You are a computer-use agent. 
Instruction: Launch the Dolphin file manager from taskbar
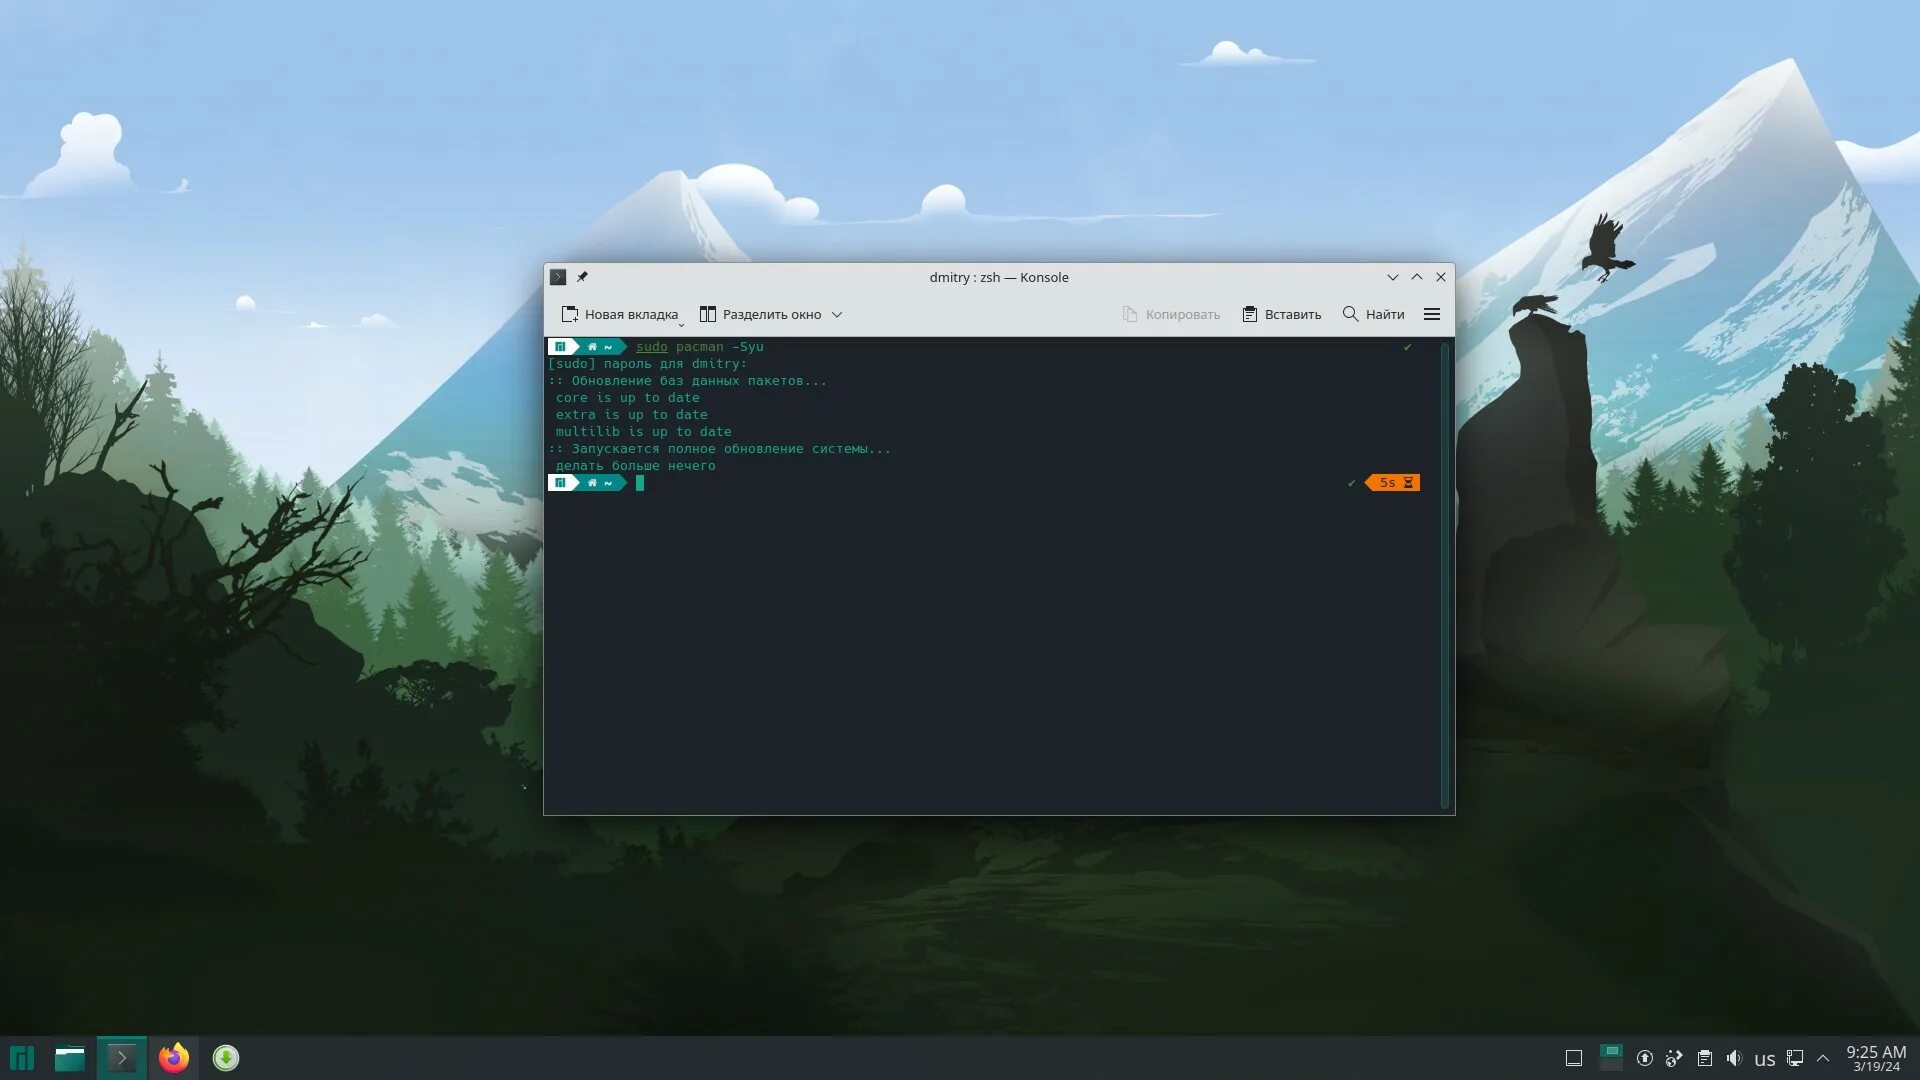(x=70, y=1058)
